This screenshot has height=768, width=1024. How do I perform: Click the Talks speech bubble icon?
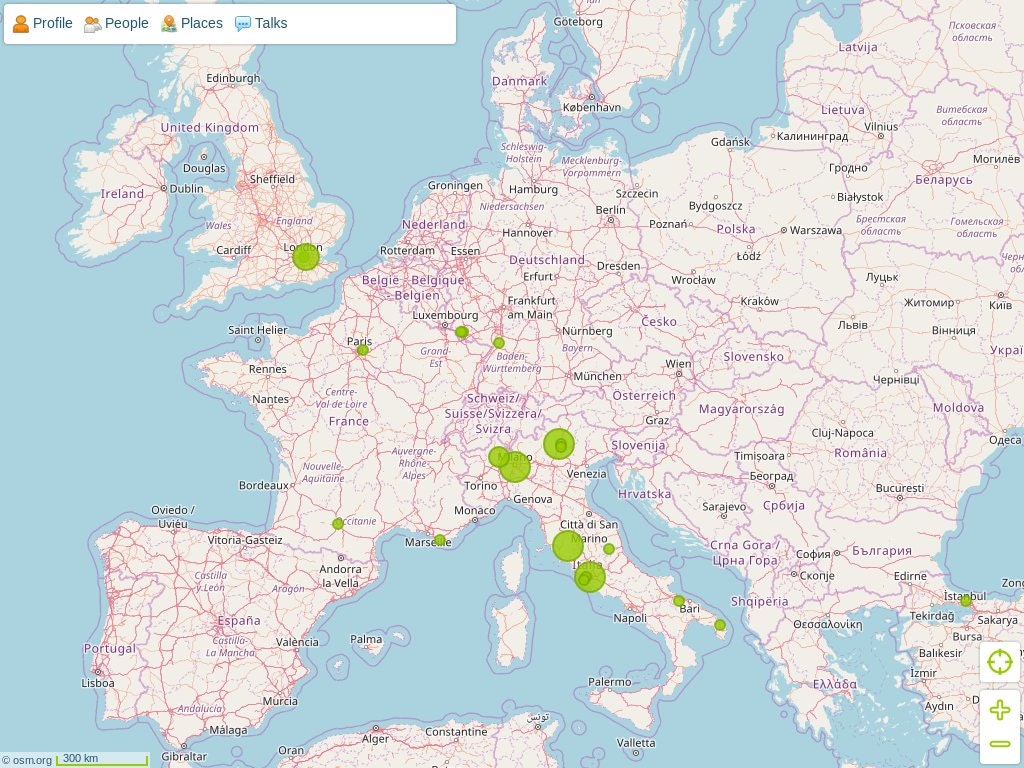tap(243, 24)
